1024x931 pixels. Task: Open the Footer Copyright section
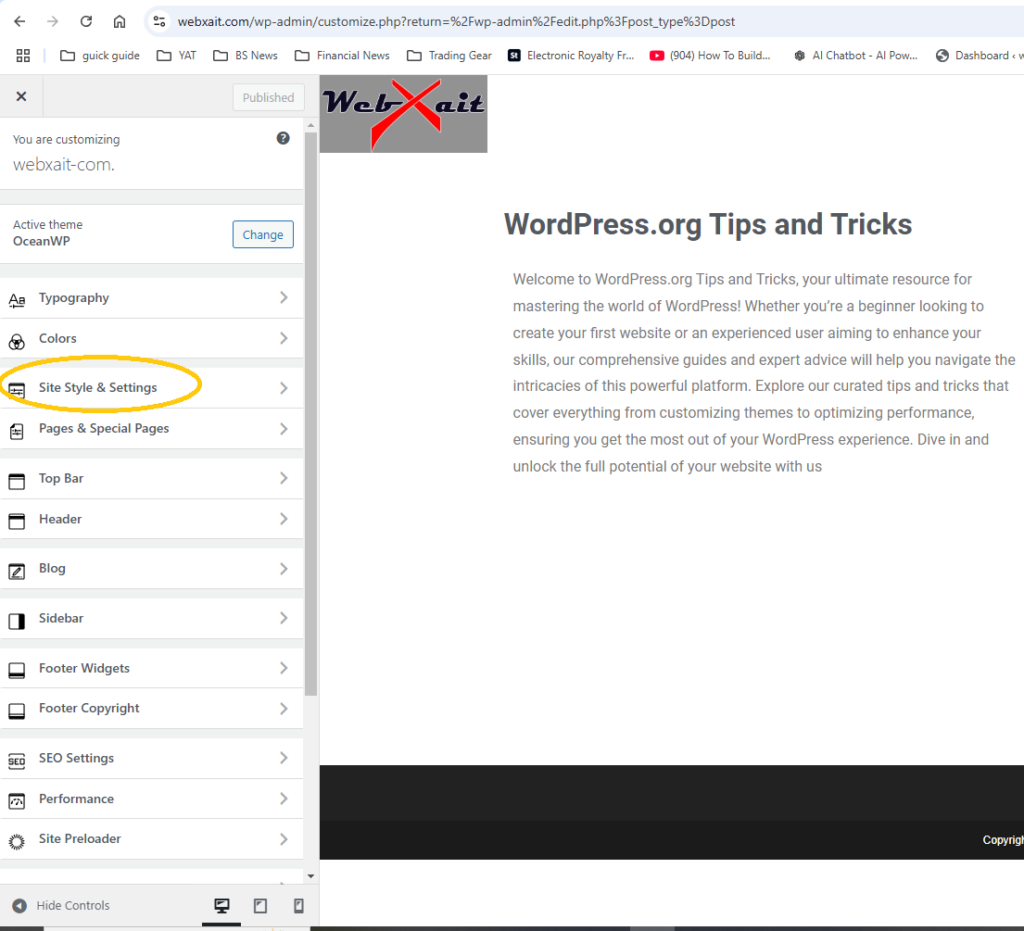(152, 708)
